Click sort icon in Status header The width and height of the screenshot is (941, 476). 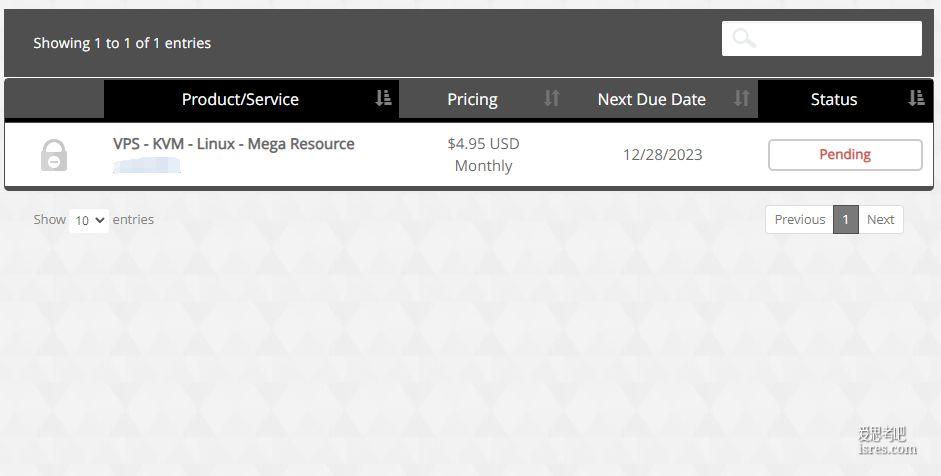coord(916,98)
